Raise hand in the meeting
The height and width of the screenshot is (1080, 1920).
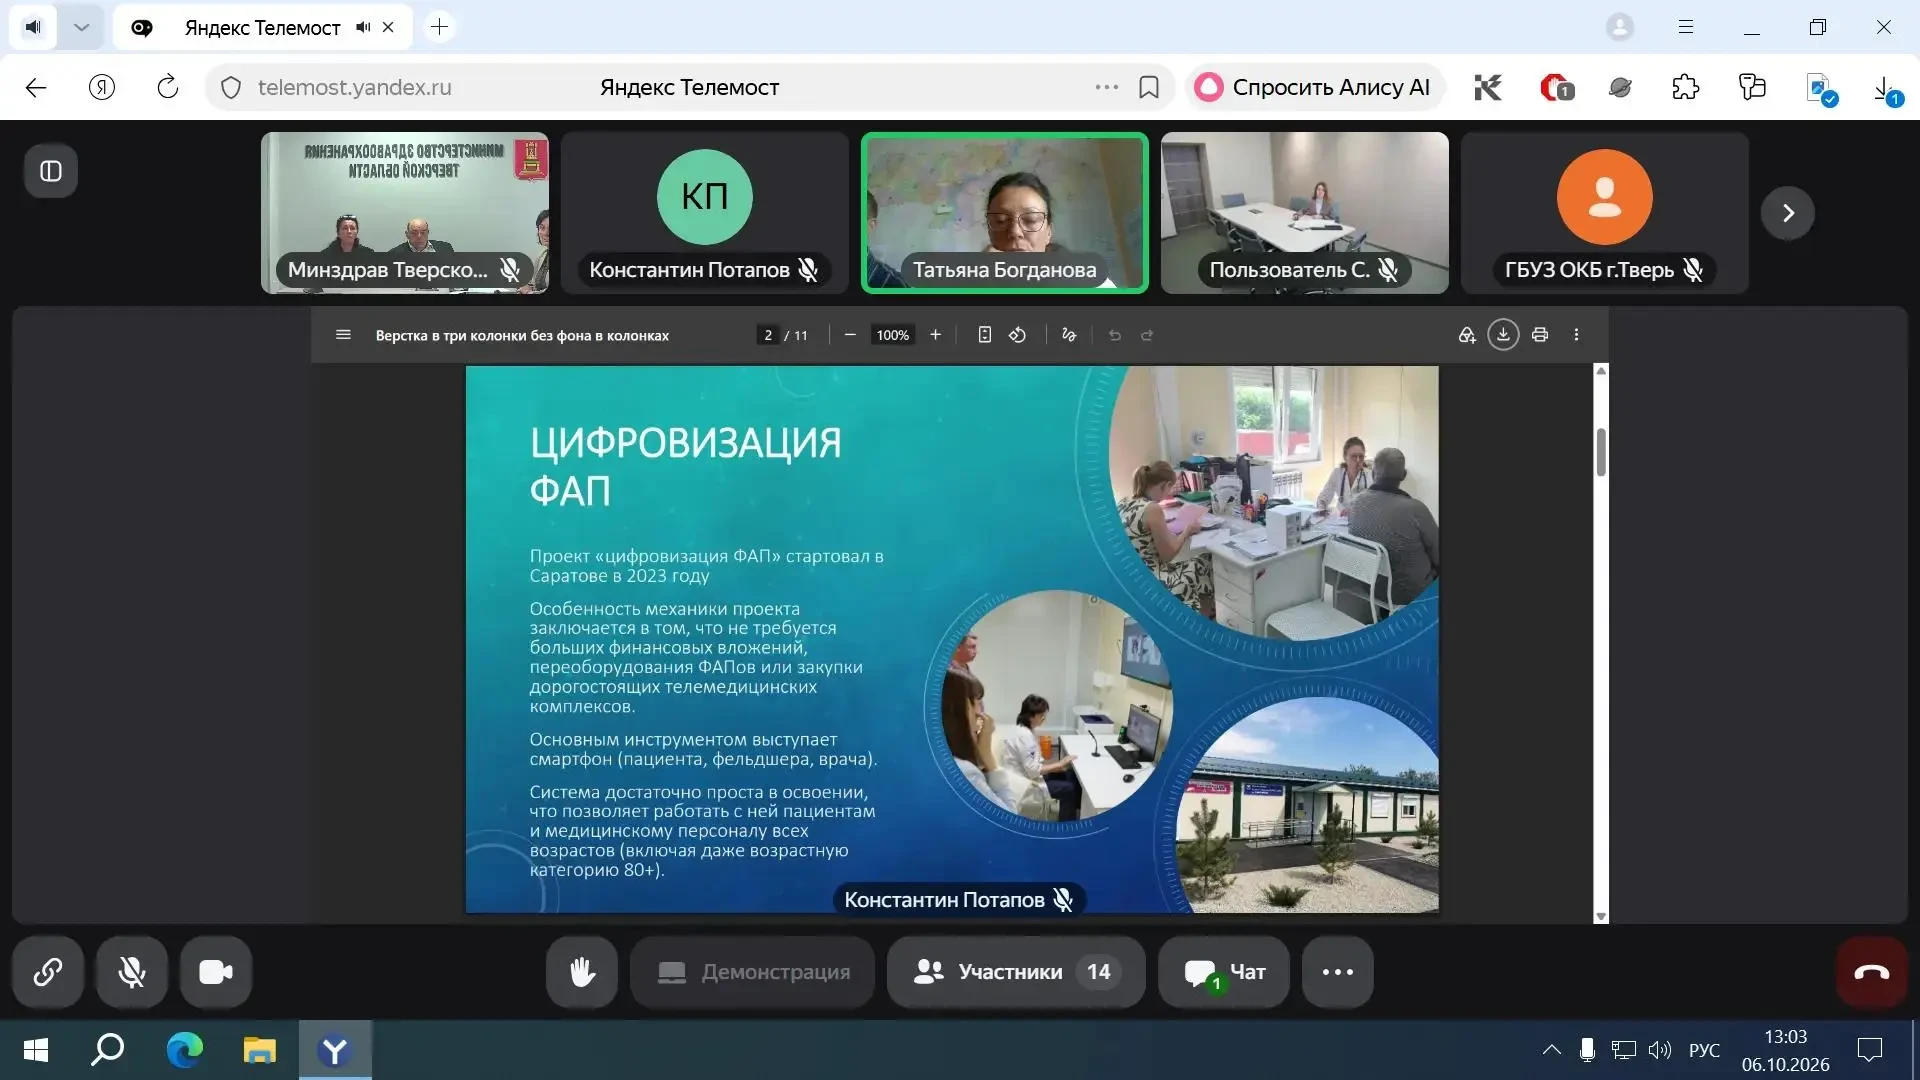pos(582,972)
